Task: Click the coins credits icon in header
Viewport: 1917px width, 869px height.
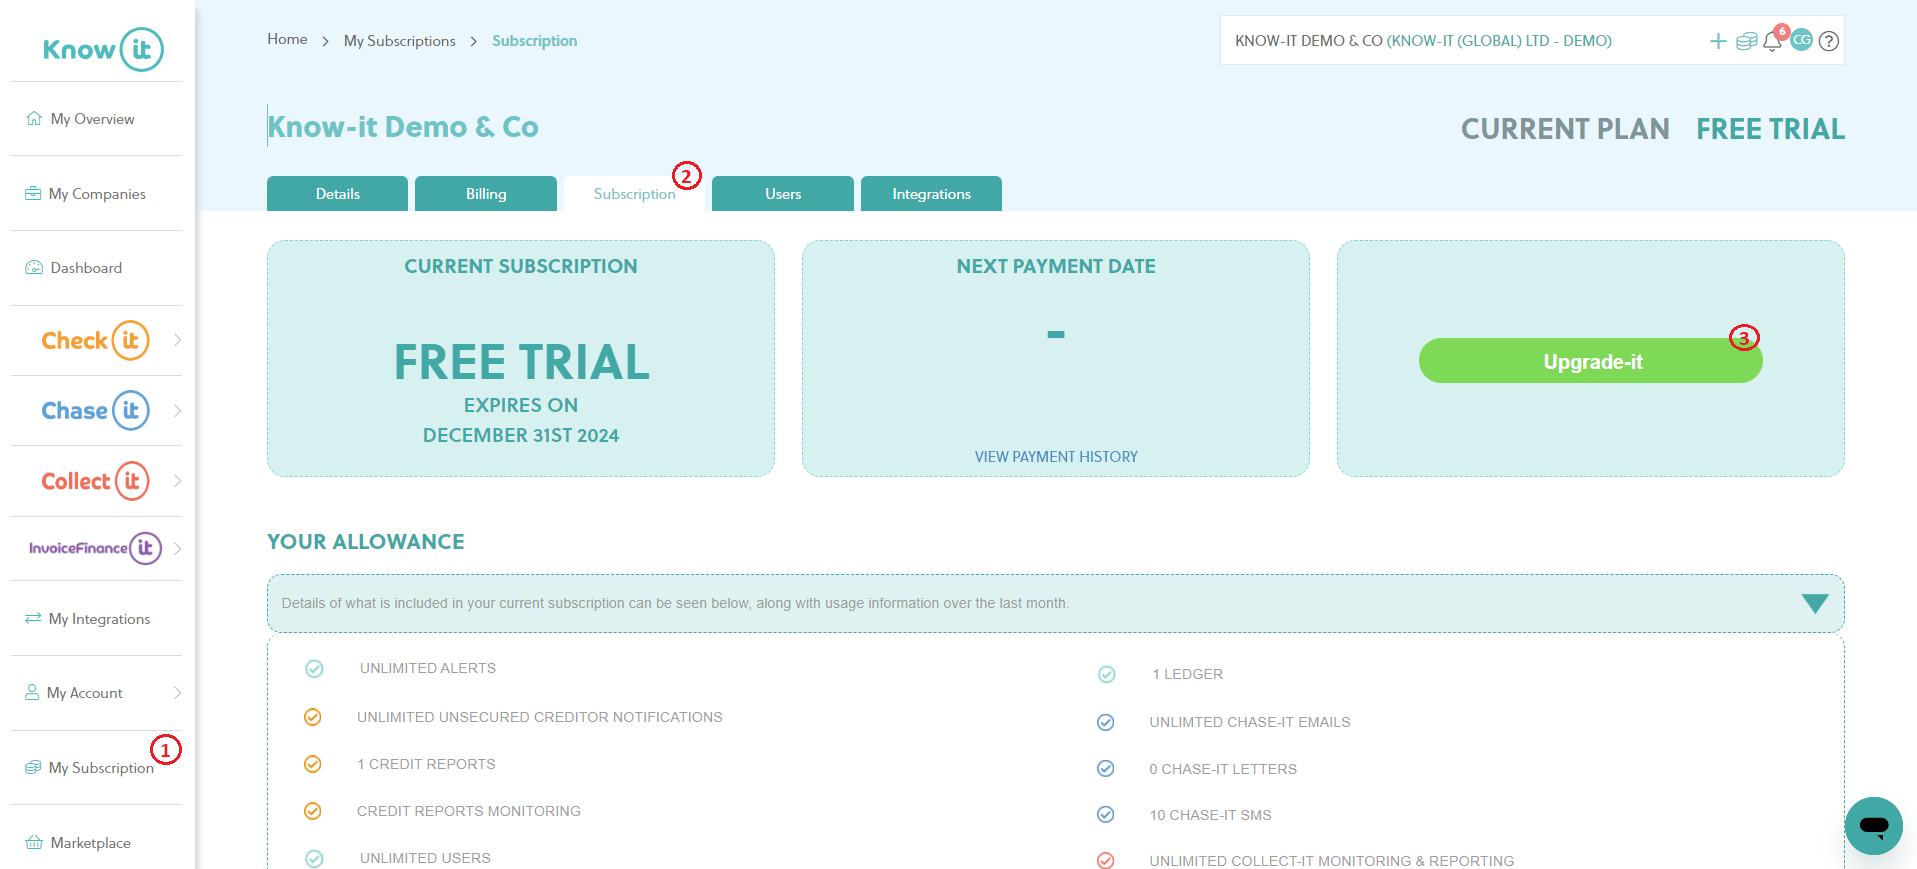Action: pos(1746,41)
